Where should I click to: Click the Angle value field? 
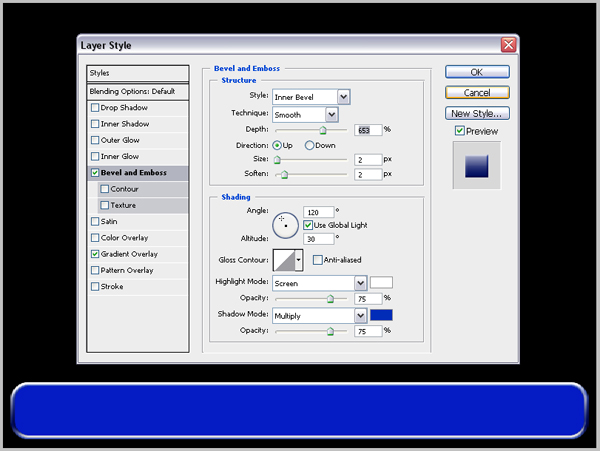[x=318, y=212]
